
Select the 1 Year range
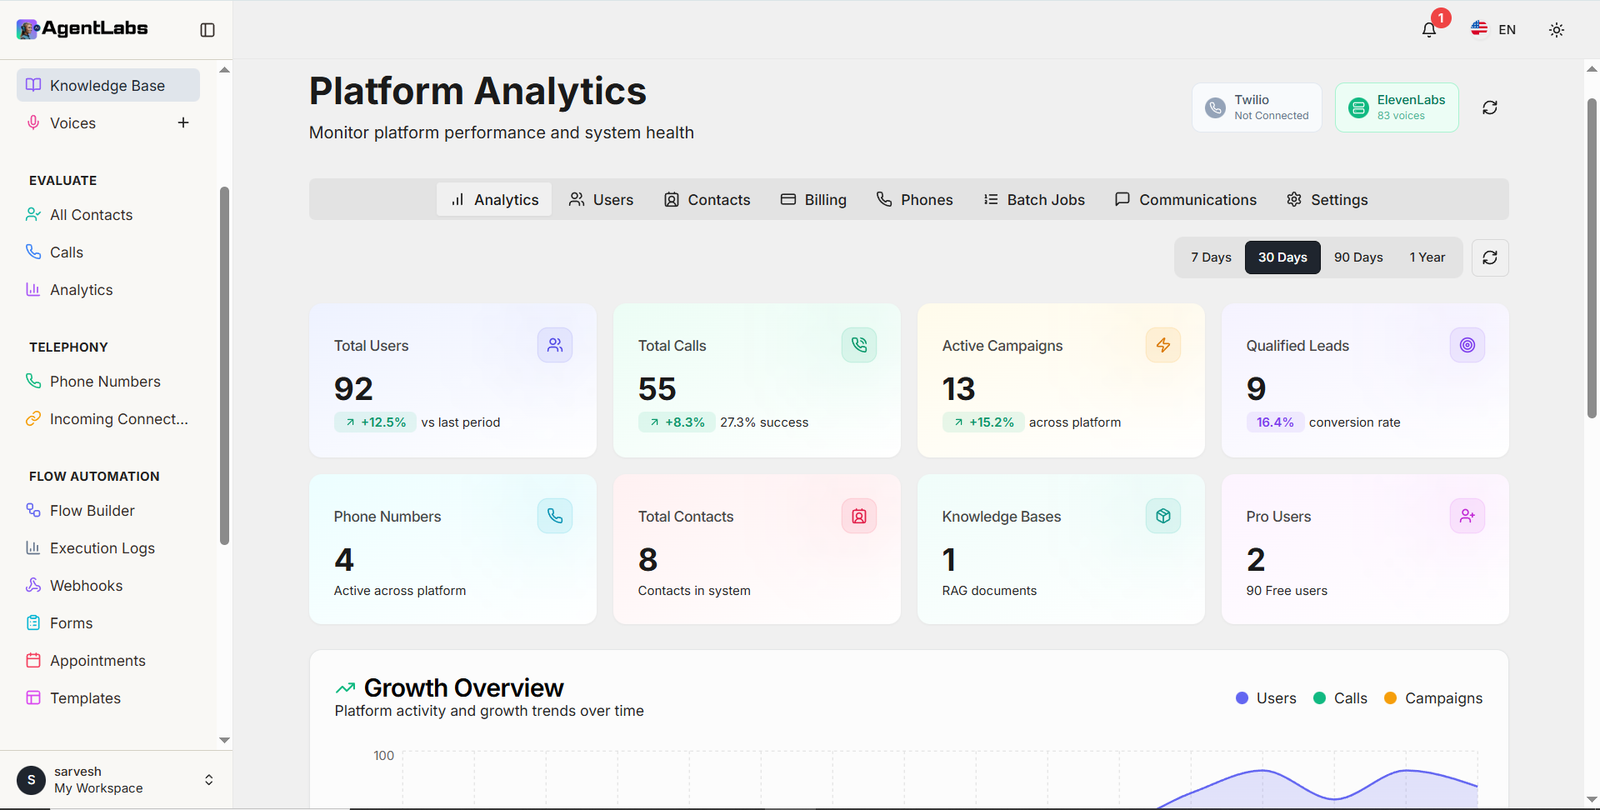coord(1427,257)
